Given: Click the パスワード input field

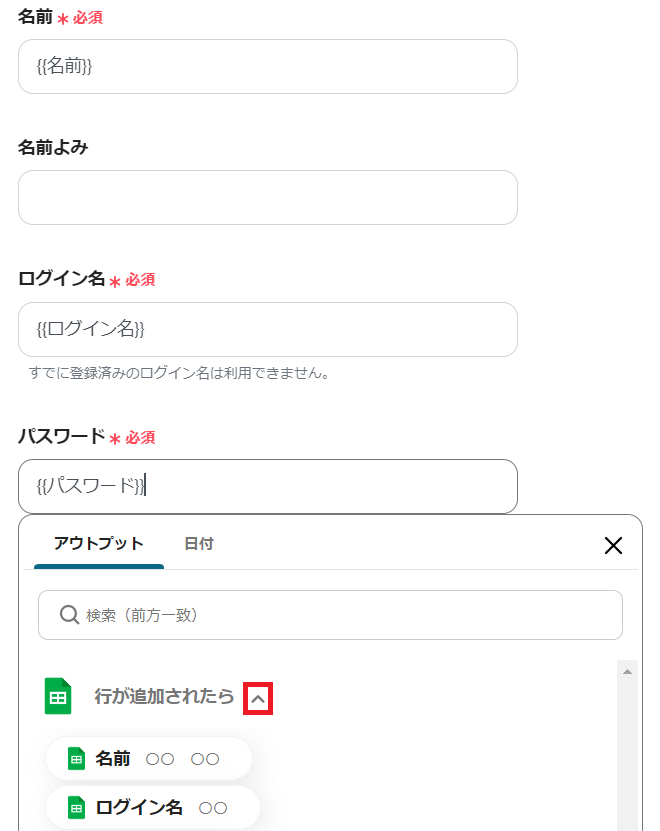Looking at the screenshot, I should 268,486.
